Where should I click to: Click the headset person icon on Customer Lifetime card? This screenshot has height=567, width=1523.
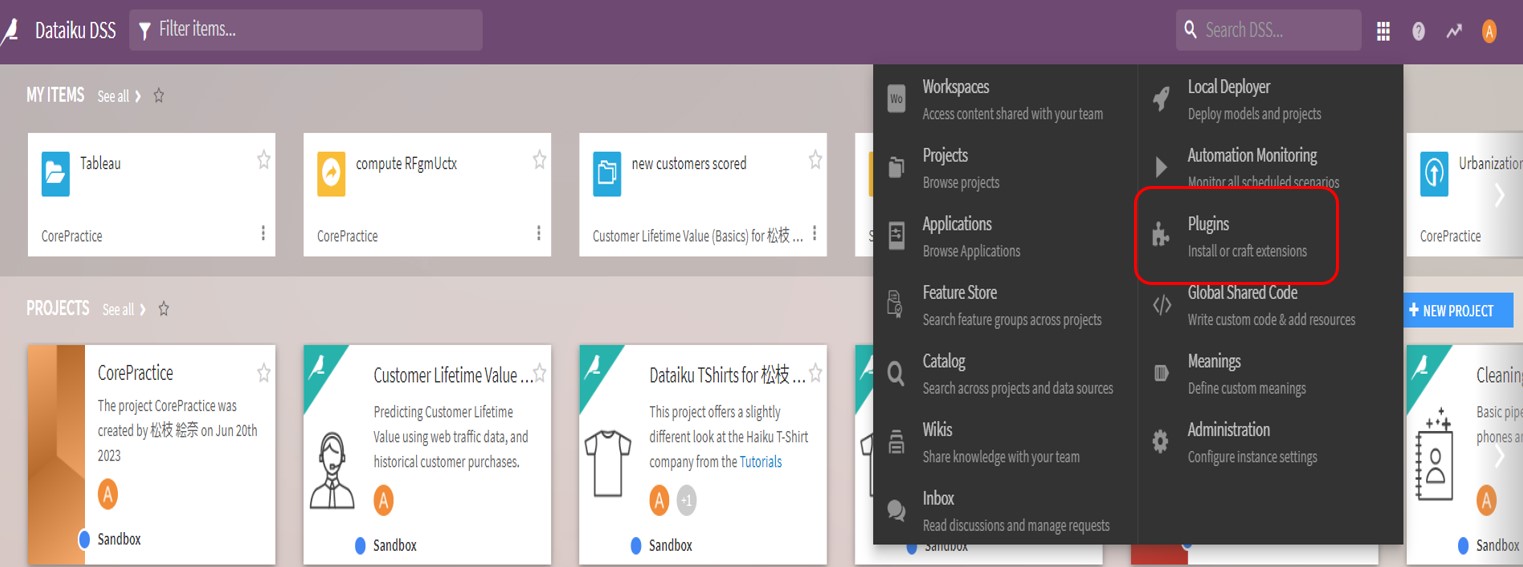pyautogui.click(x=332, y=469)
